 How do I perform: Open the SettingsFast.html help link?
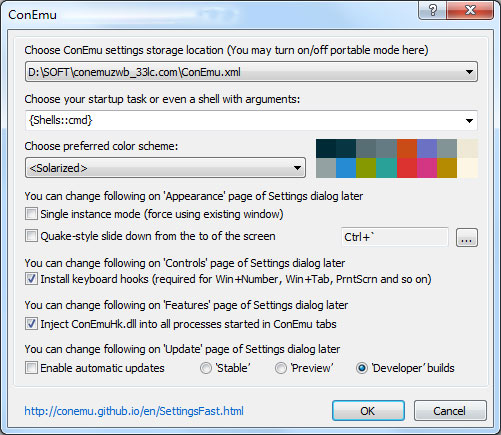134,411
